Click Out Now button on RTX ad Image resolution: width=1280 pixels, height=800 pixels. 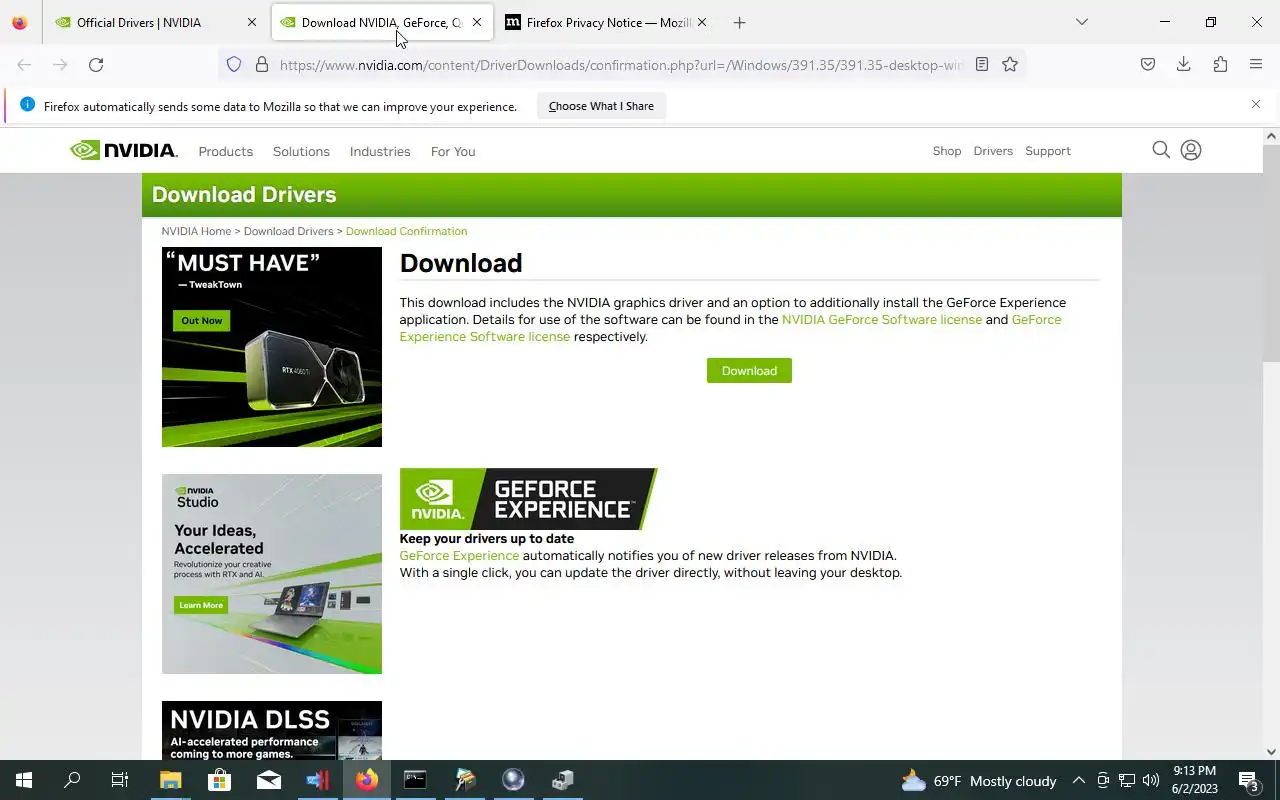pos(202,320)
